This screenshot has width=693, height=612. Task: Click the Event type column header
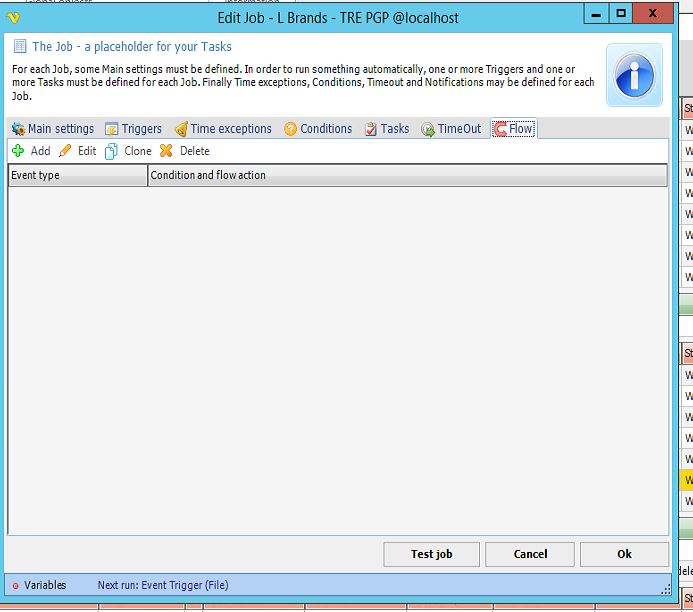click(77, 176)
